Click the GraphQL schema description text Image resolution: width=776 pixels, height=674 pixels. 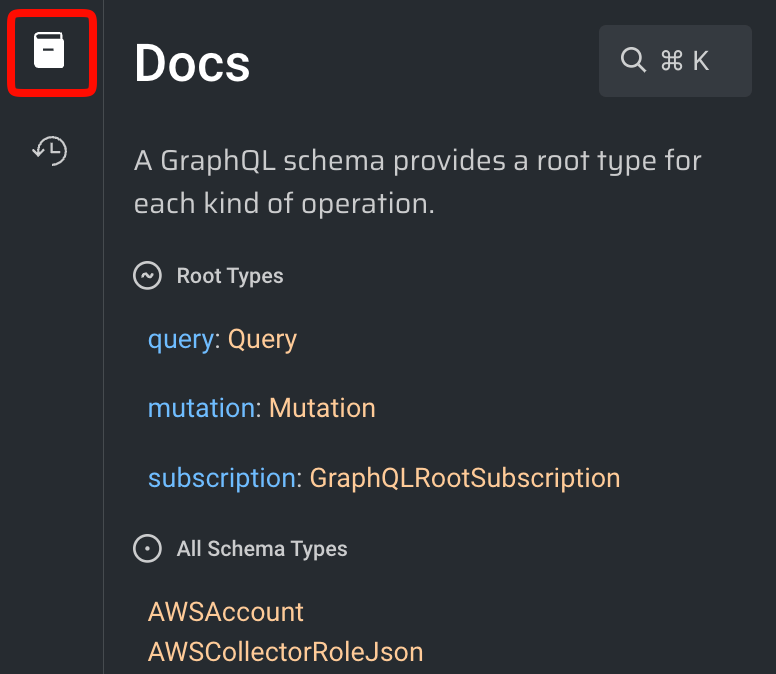(417, 182)
